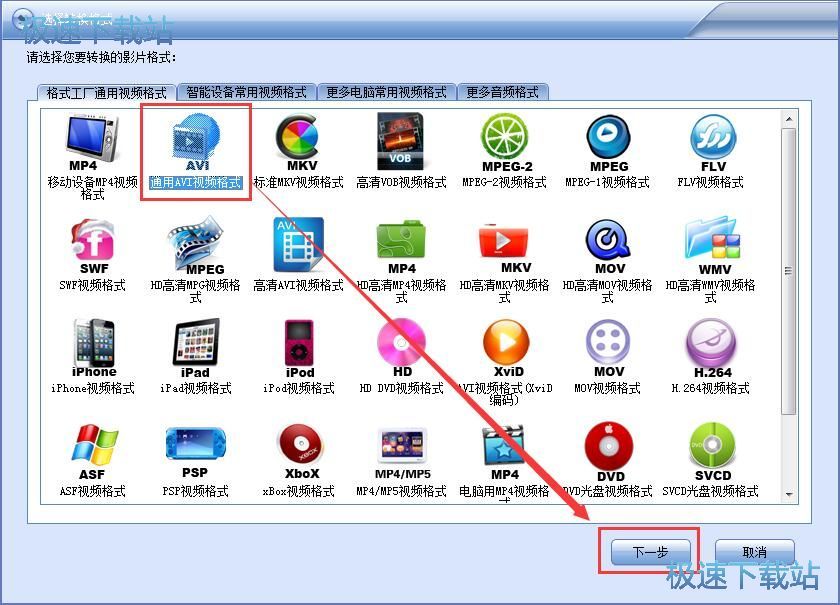Screen dimensions: 840x605
Task: Click the SVCD光盘视频格式 label text
Action: pyautogui.click(x=710, y=491)
